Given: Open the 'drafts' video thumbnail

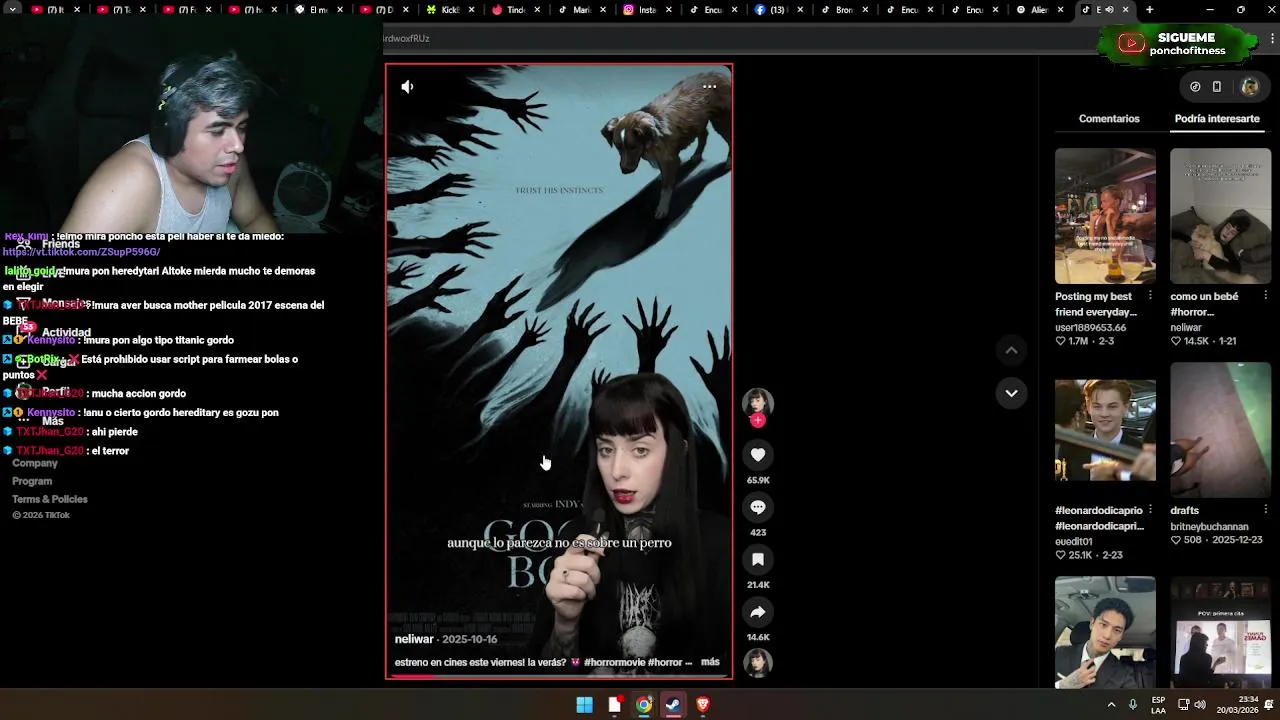Looking at the screenshot, I should tap(1221, 430).
